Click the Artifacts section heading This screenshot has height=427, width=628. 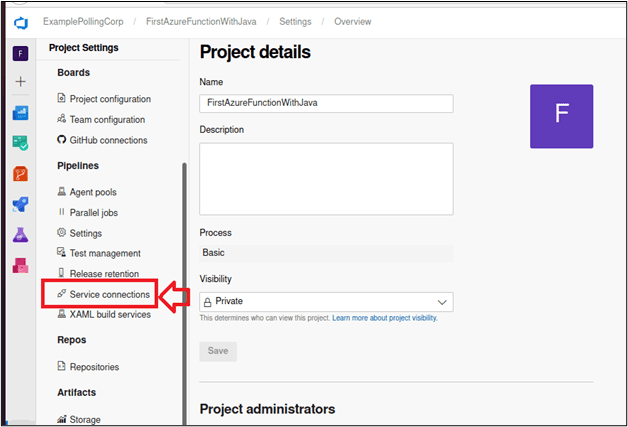click(x=76, y=393)
